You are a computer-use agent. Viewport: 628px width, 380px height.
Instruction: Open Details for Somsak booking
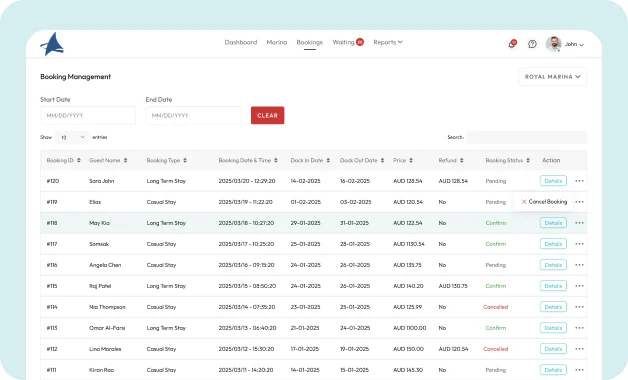(x=553, y=244)
